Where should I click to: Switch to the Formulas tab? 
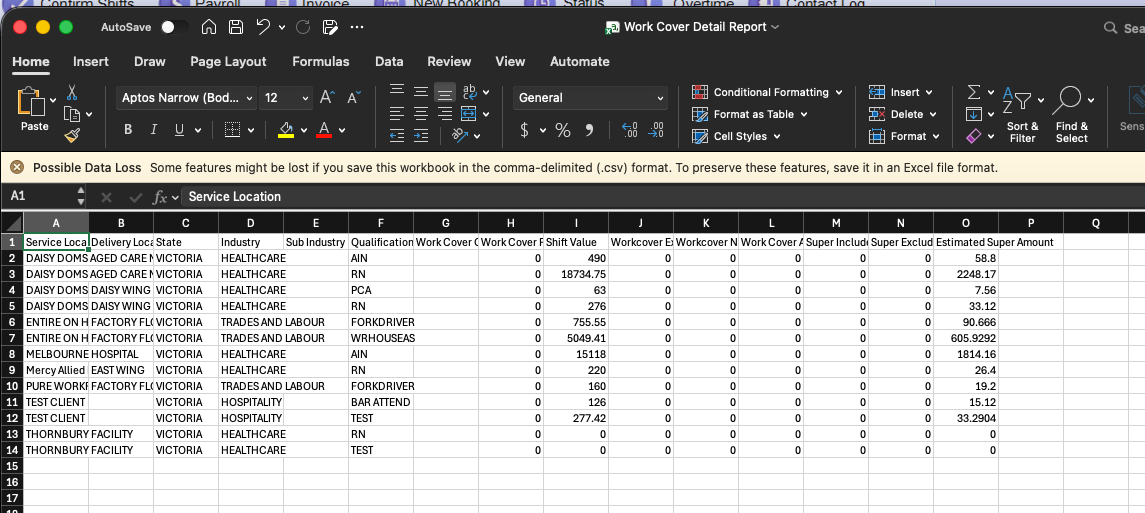pos(320,62)
